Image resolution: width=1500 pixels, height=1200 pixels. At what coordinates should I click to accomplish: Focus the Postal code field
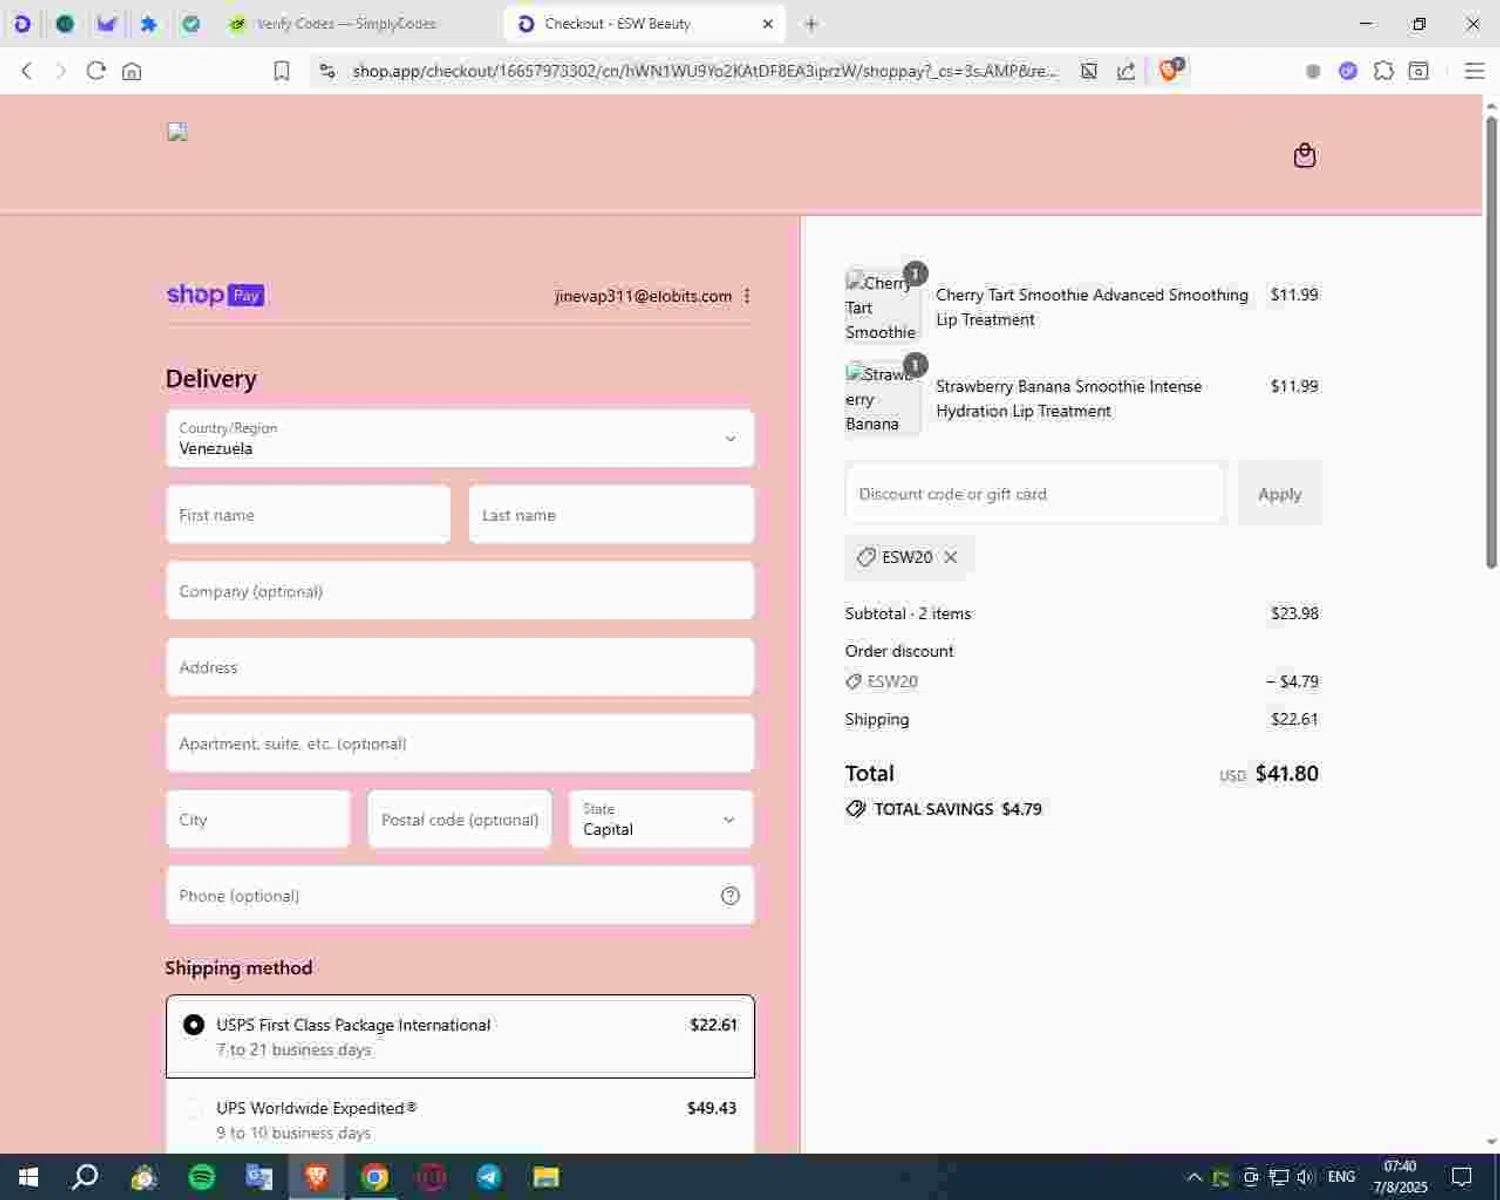(x=460, y=819)
